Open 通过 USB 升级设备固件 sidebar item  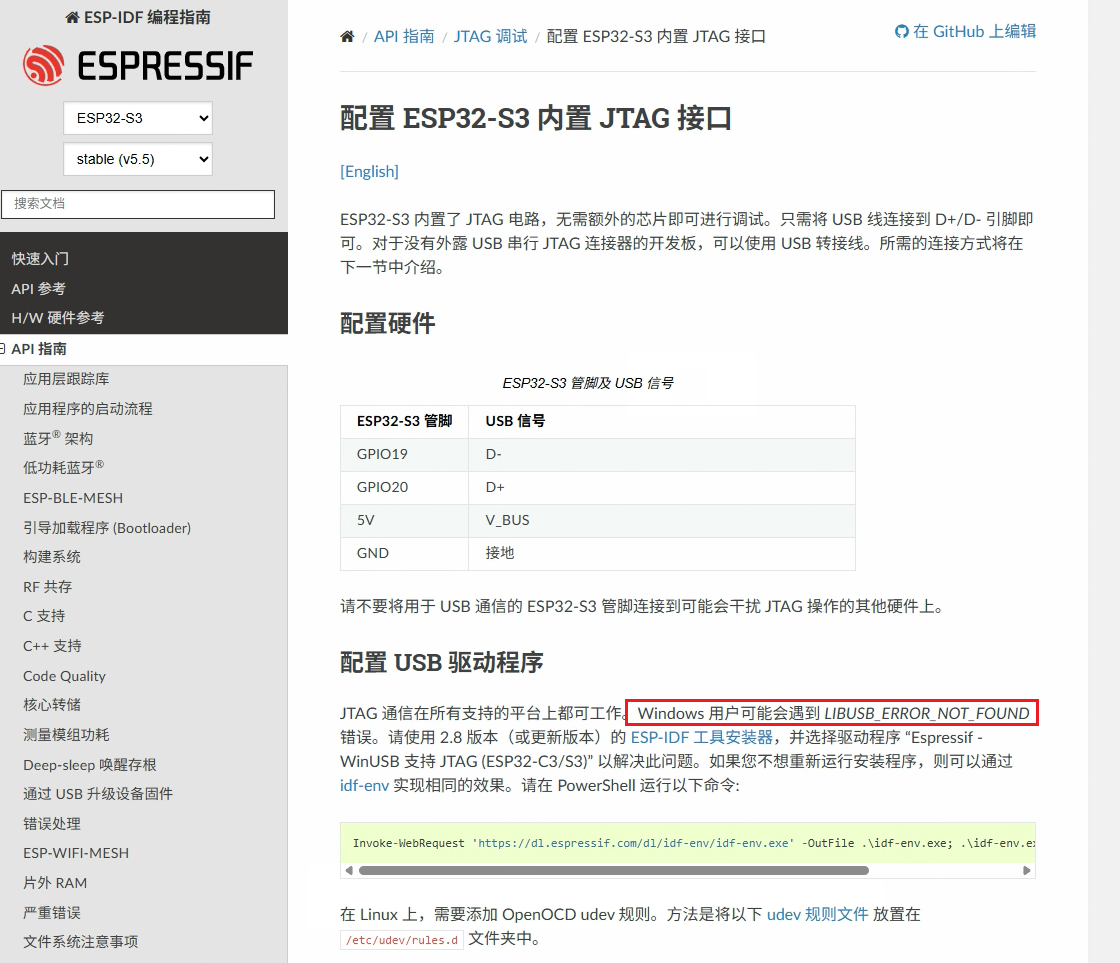[x=98, y=794]
